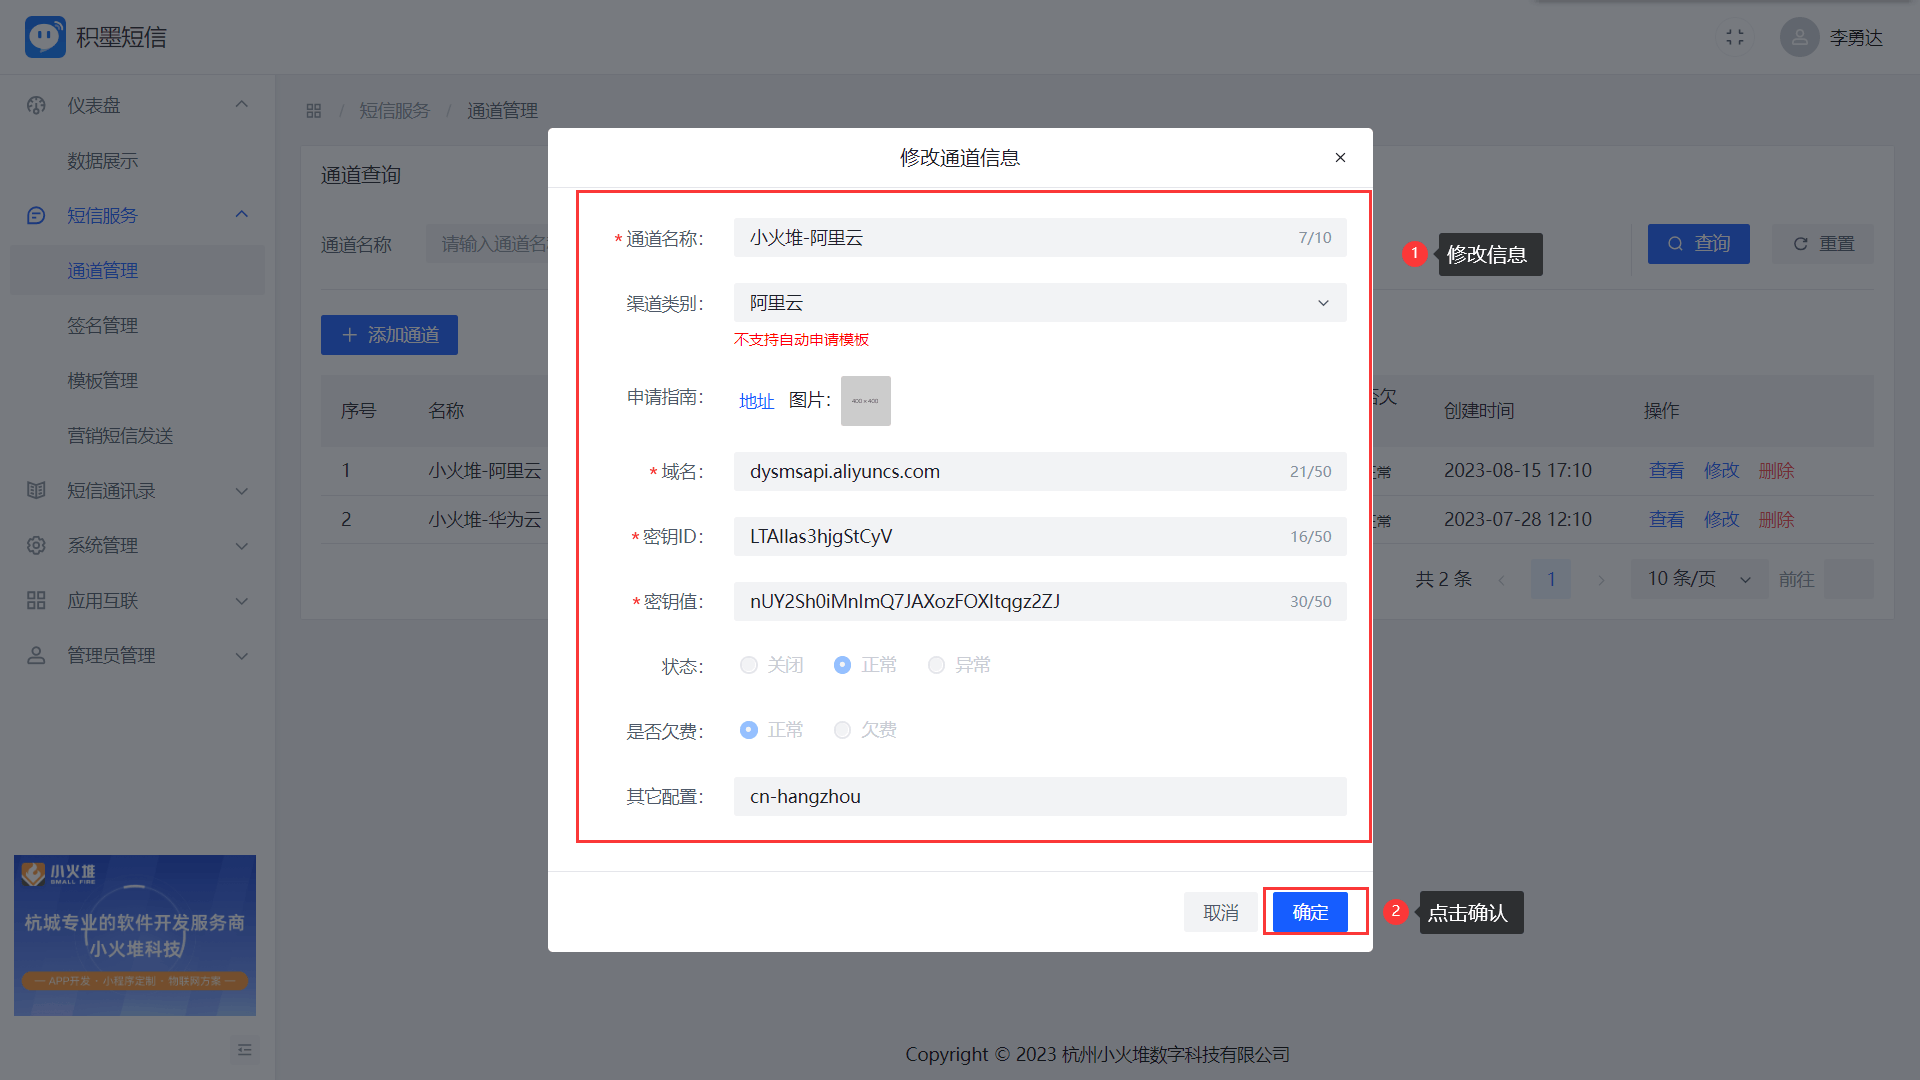1920x1080 pixels.
Task: Open the 渠道类别 阿里云 dropdown
Action: pyautogui.click(x=1039, y=303)
